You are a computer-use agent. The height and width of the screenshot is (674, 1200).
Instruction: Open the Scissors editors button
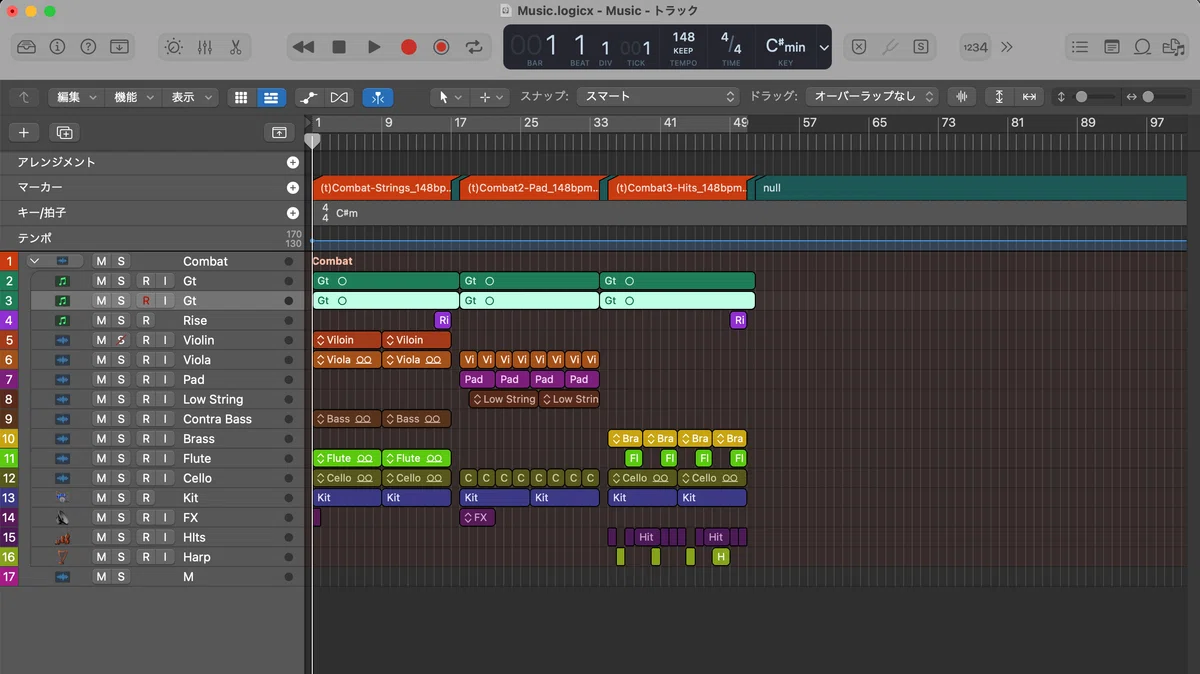pos(235,47)
